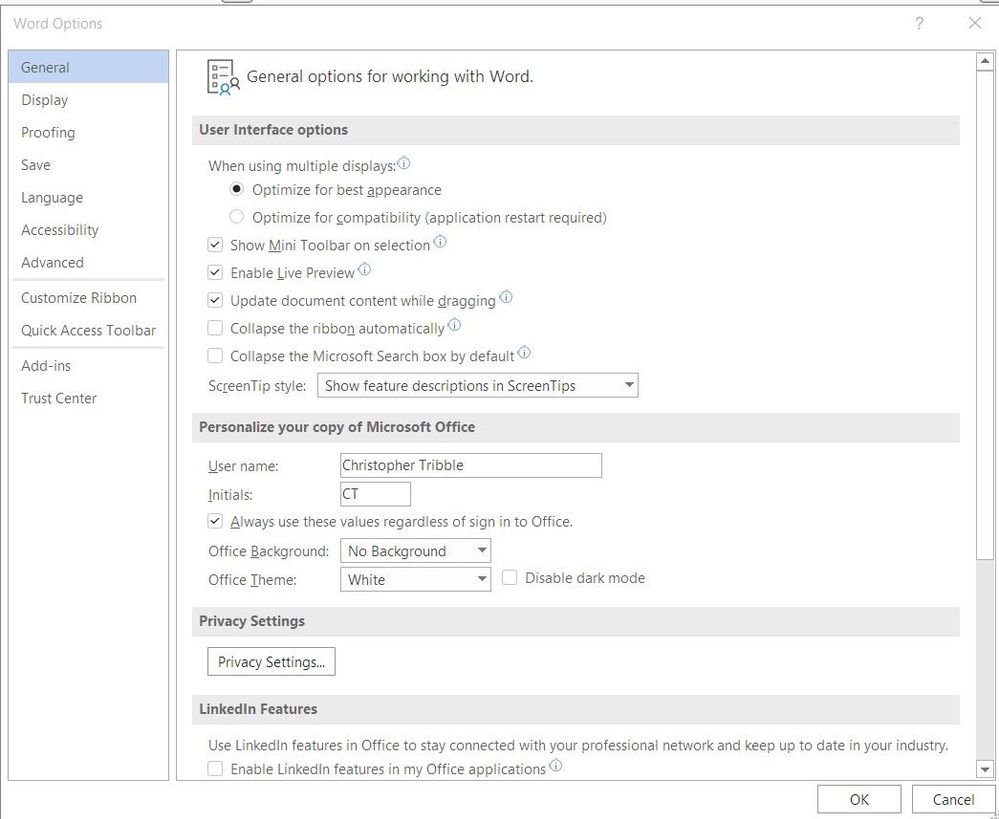Screen dimensions: 999x819
Task: Open Customize Ribbon settings
Action: click(89, 298)
